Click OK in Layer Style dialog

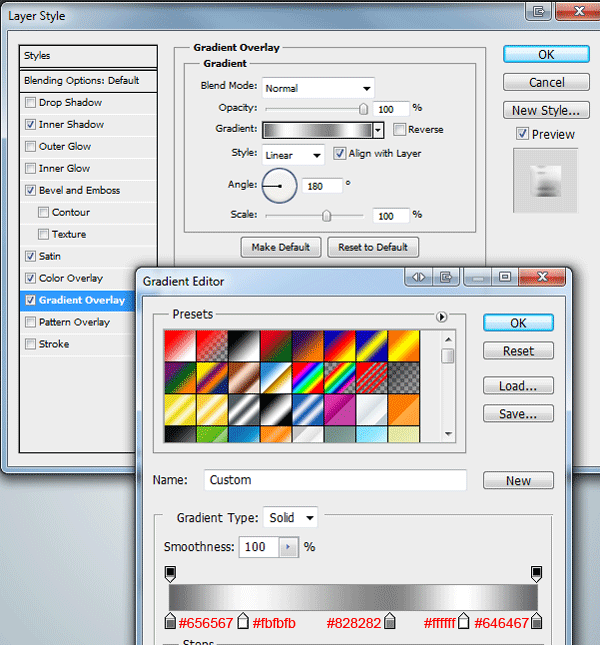pos(546,54)
